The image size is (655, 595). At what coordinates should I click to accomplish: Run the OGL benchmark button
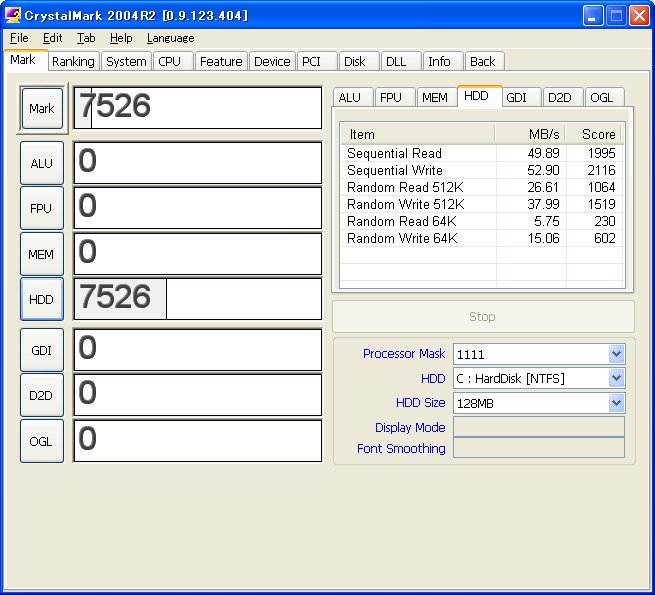click(42, 441)
